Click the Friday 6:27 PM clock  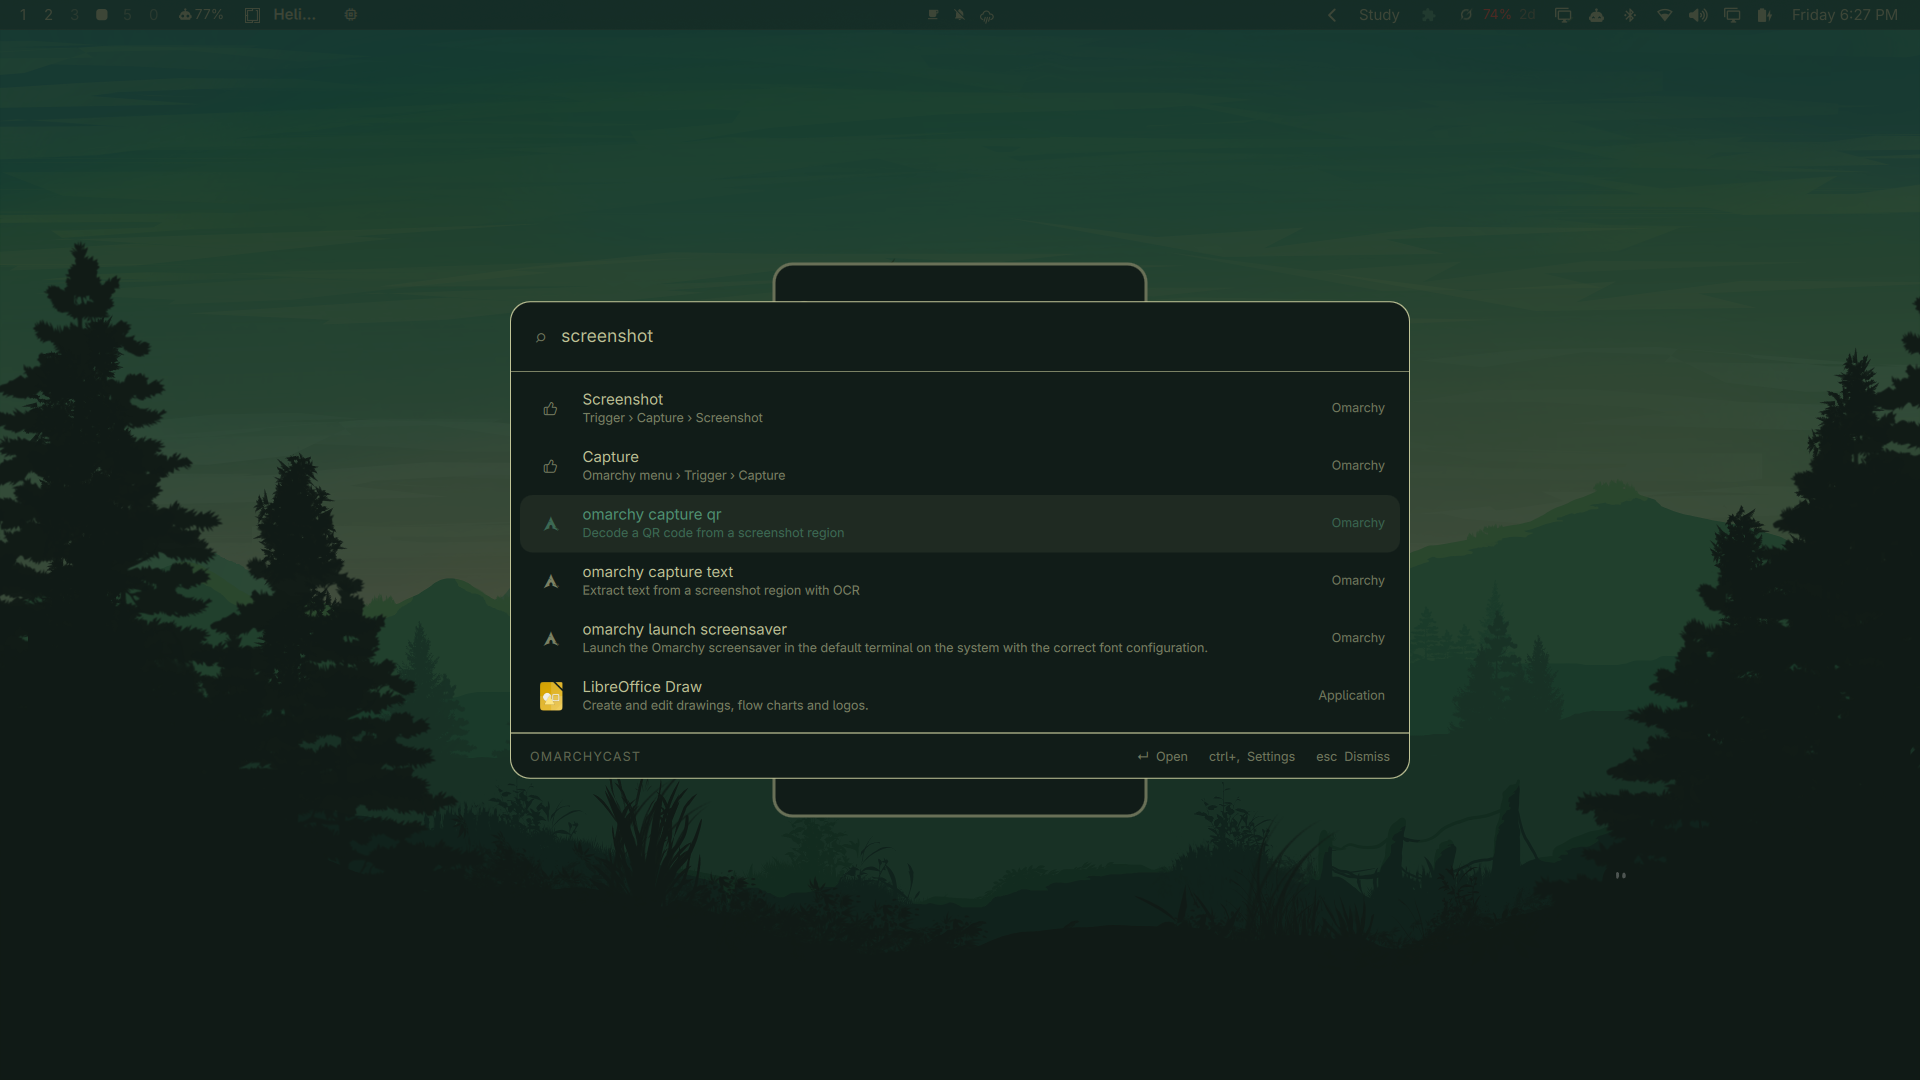click(1844, 15)
